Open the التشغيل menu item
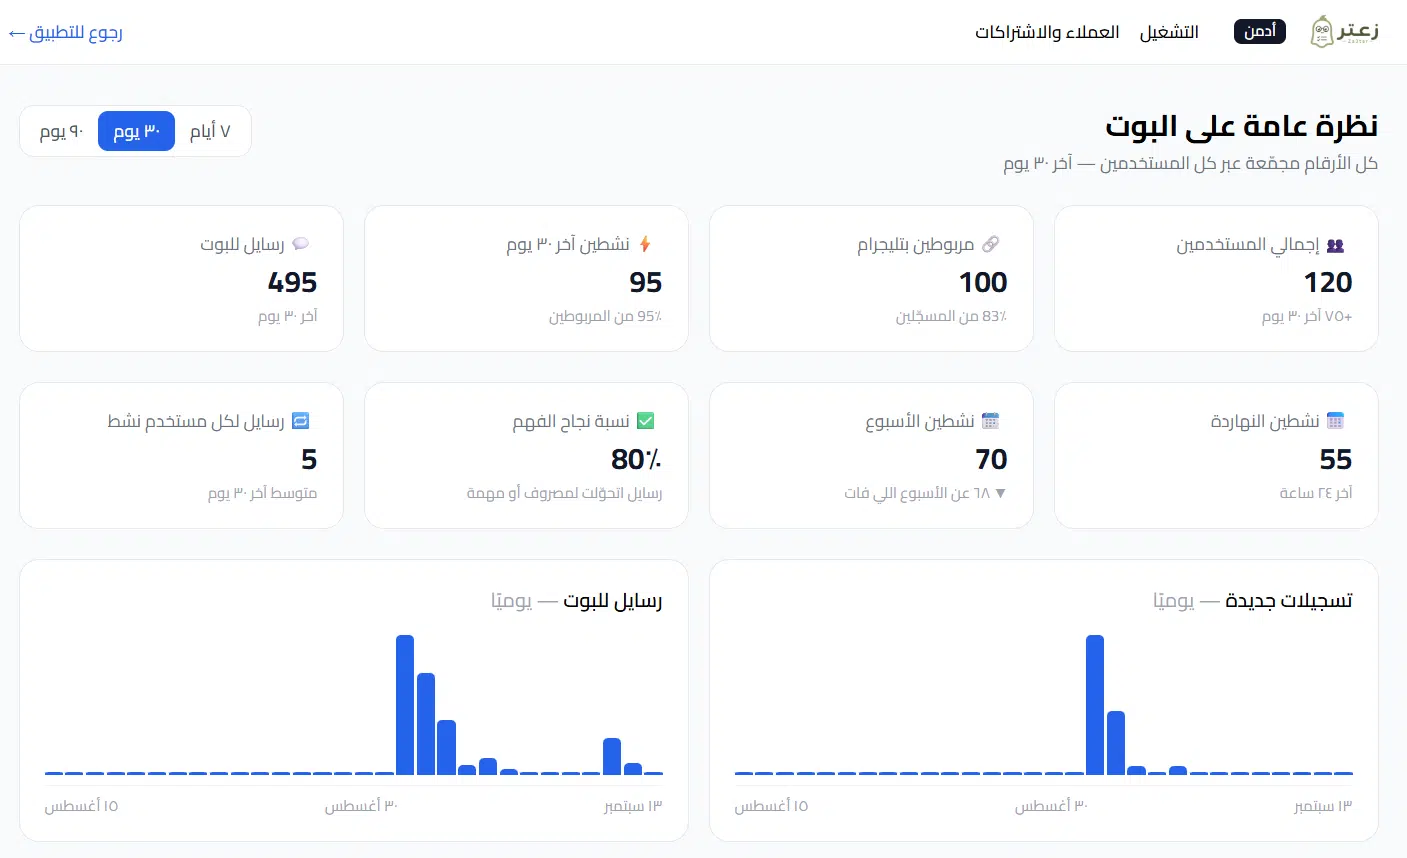The image size is (1407, 858). pos(1169,32)
